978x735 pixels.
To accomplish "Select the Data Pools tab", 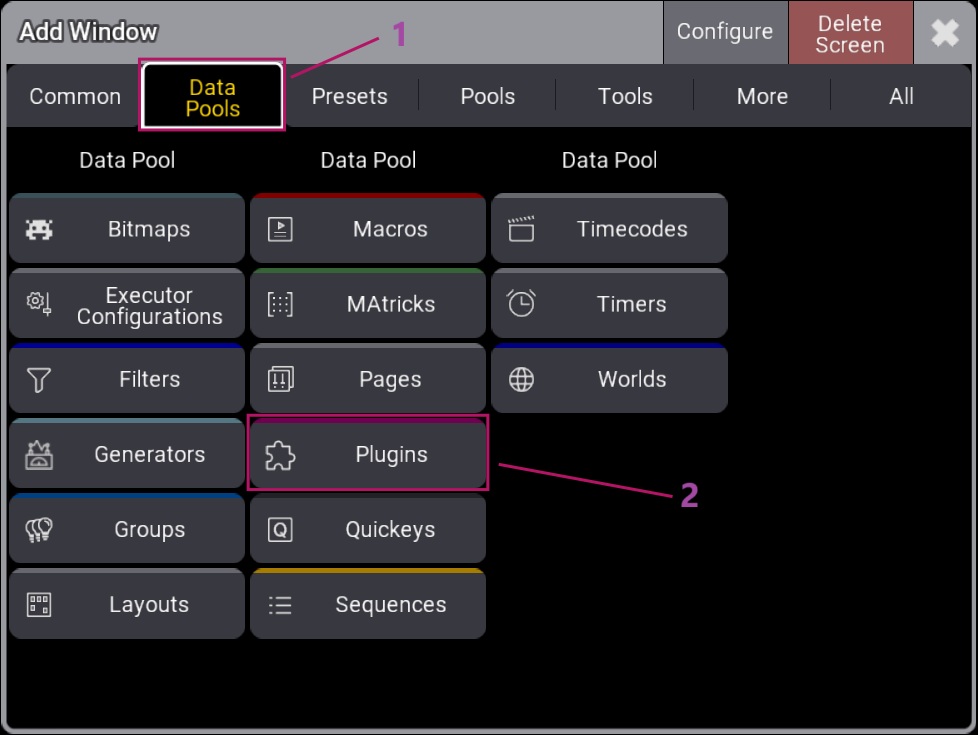I will pyautogui.click(x=212, y=96).
